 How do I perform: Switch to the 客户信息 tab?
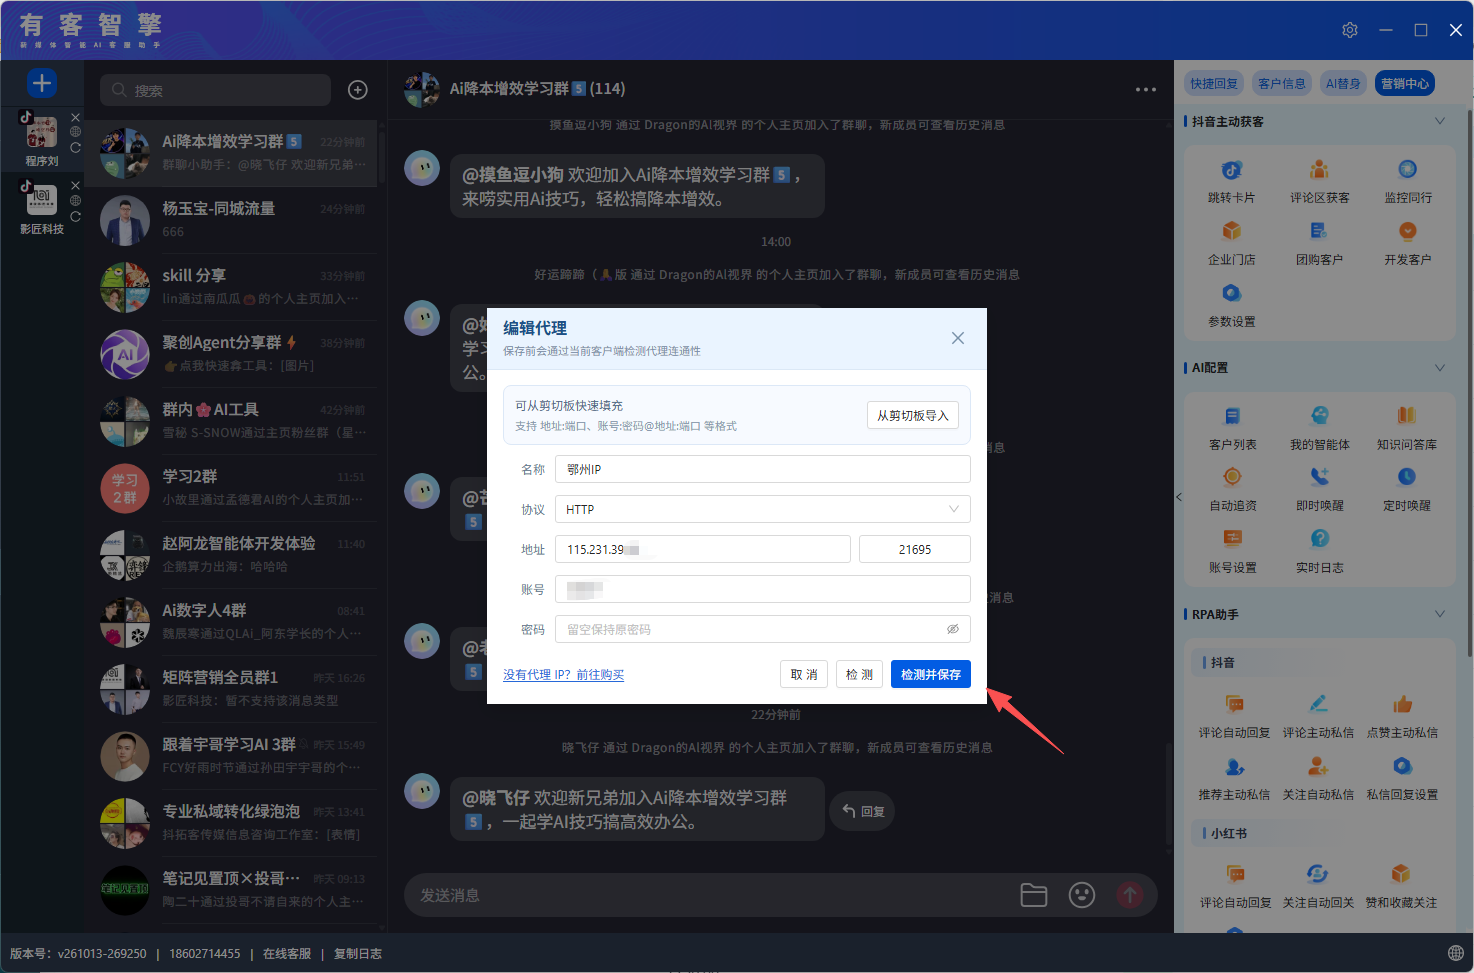click(x=1282, y=83)
